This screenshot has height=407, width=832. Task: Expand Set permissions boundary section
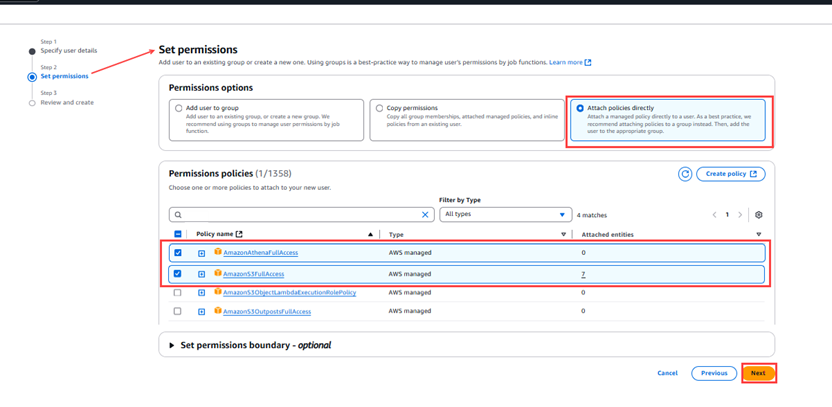point(172,345)
